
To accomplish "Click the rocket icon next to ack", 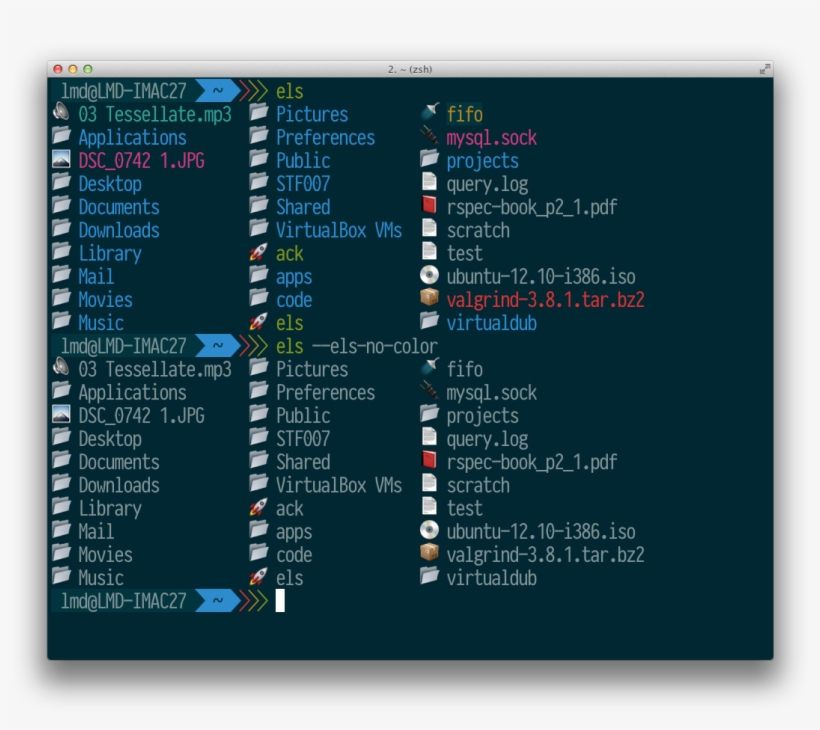I will pyautogui.click(x=258, y=253).
